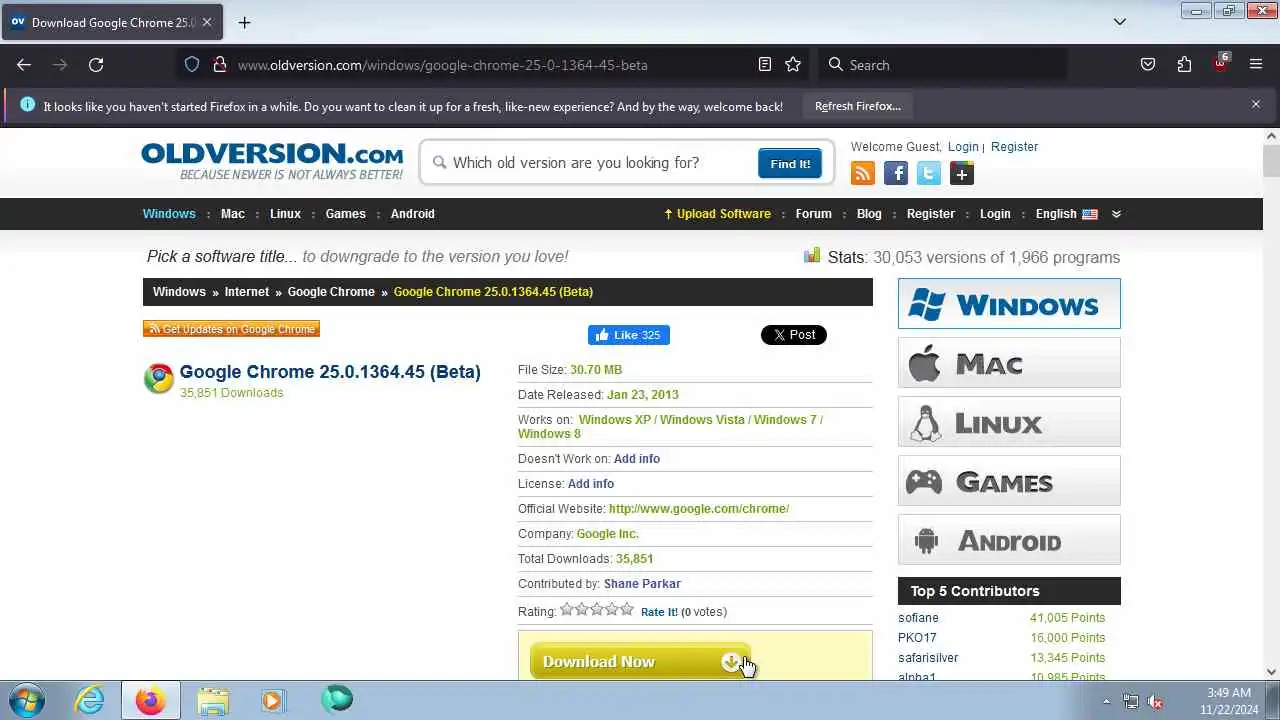Focus the Firefox Search box
The height and width of the screenshot is (720, 1280).
942,64
